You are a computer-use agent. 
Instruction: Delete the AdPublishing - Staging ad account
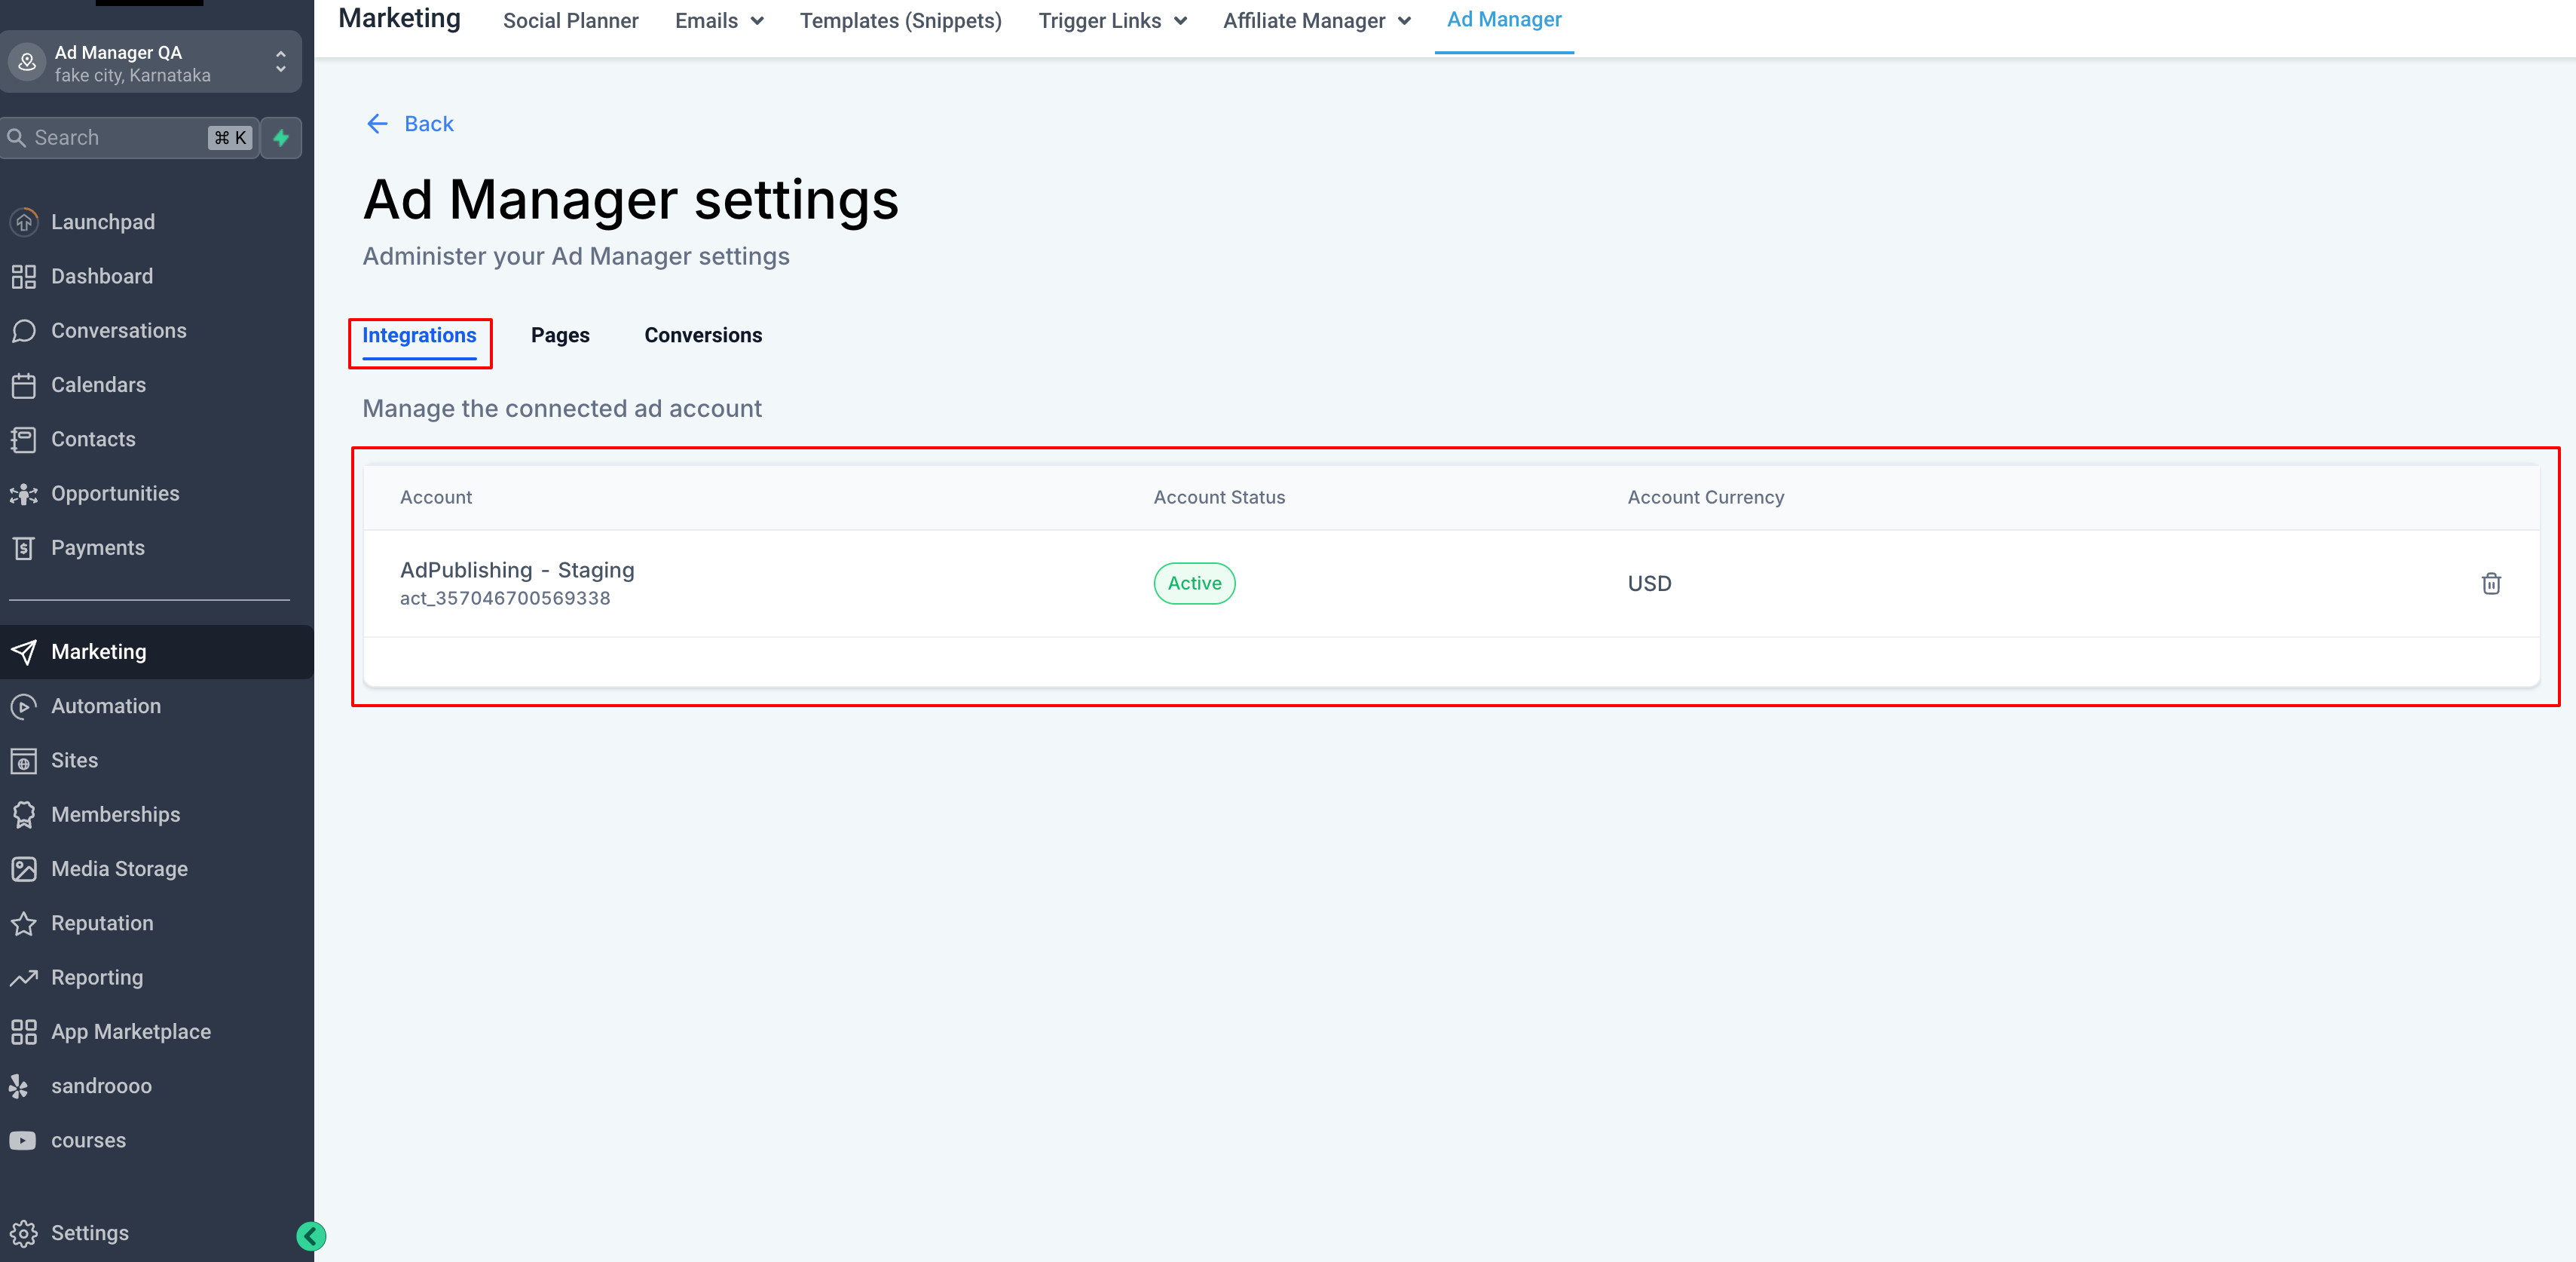coord(2490,583)
